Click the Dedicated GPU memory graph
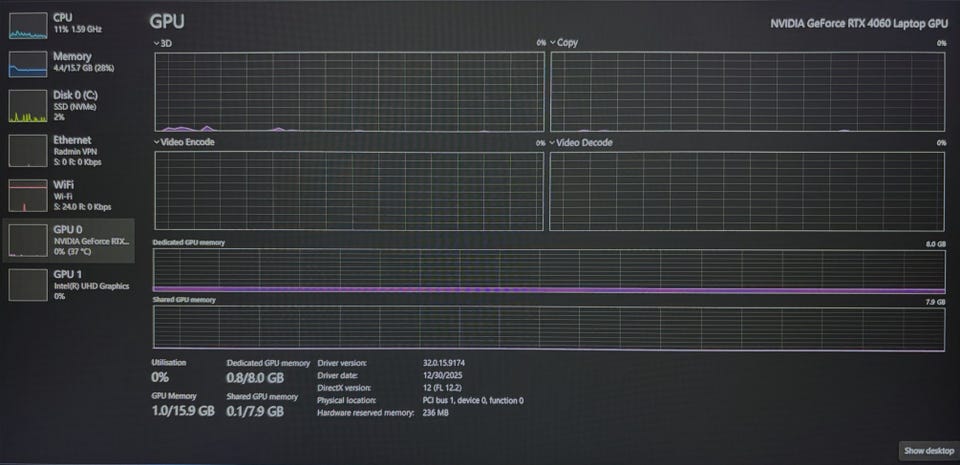Viewport: 960px width, 465px height. pos(549,271)
